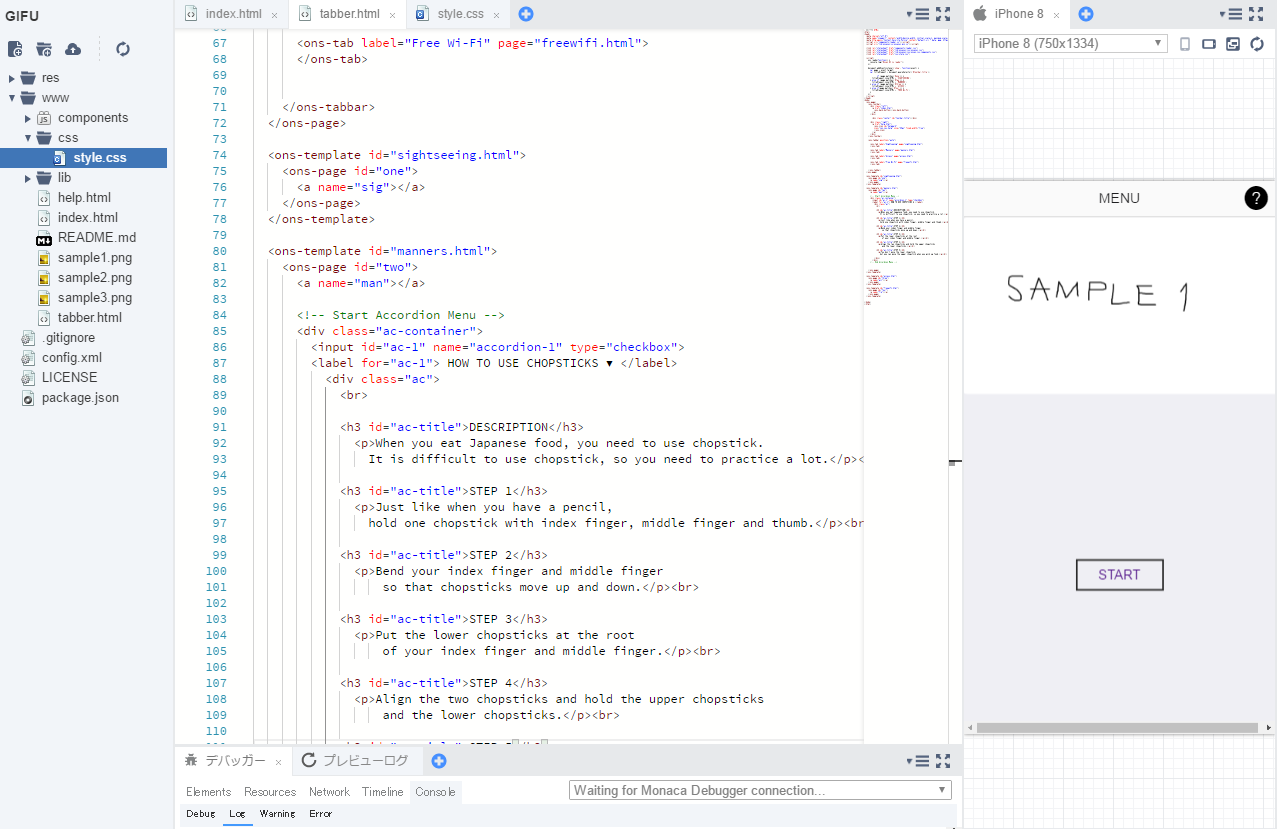Select the iPhone 8 preview tab
1277x829 pixels.
pyautogui.click(x=1018, y=14)
